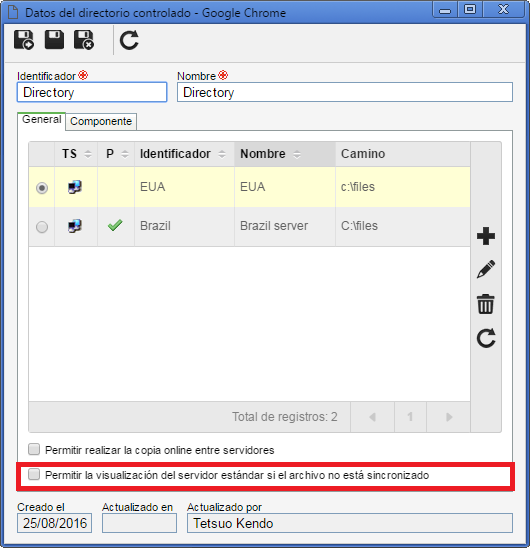The width and height of the screenshot is (530, 548).
Task: Click the plain Save disk icon
Action: tap(54, 40)
